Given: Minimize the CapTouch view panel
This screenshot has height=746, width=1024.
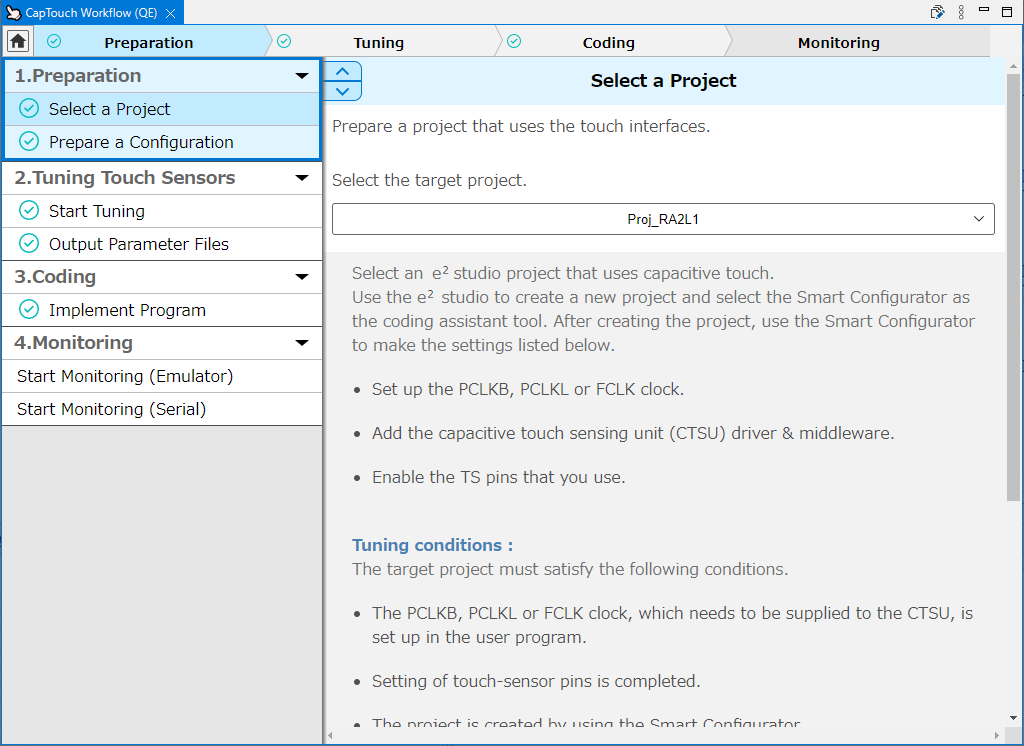Looking at the screenshot, I should click(x=984, y=10).
